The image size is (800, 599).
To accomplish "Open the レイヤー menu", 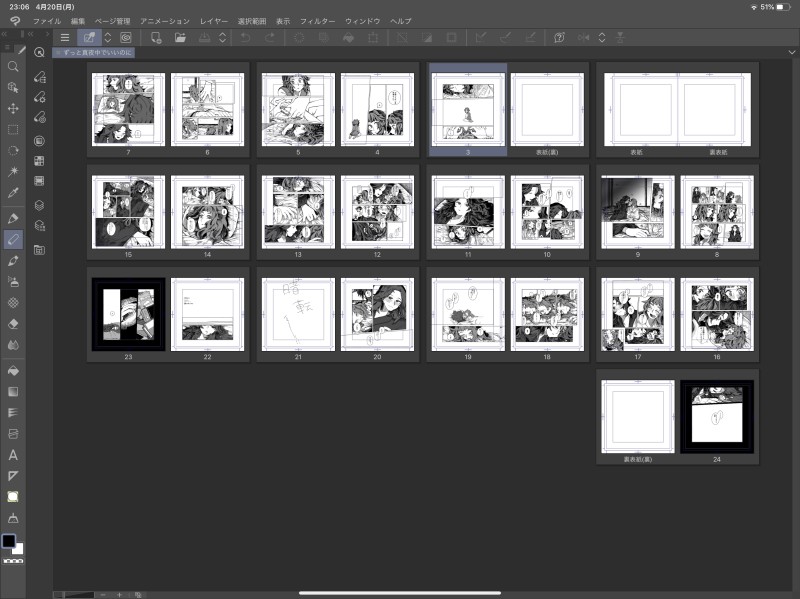I will click(x=214, y=21).
